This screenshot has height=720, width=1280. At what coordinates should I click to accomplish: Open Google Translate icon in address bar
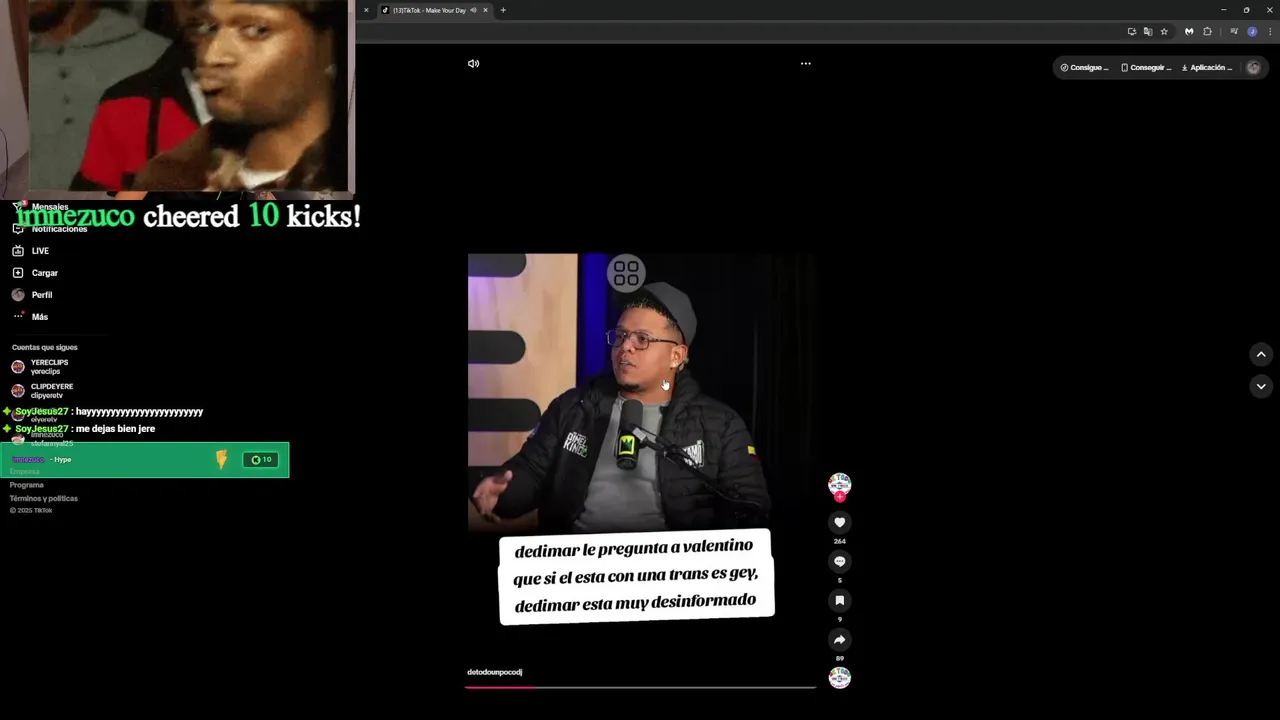point(1148,32)
